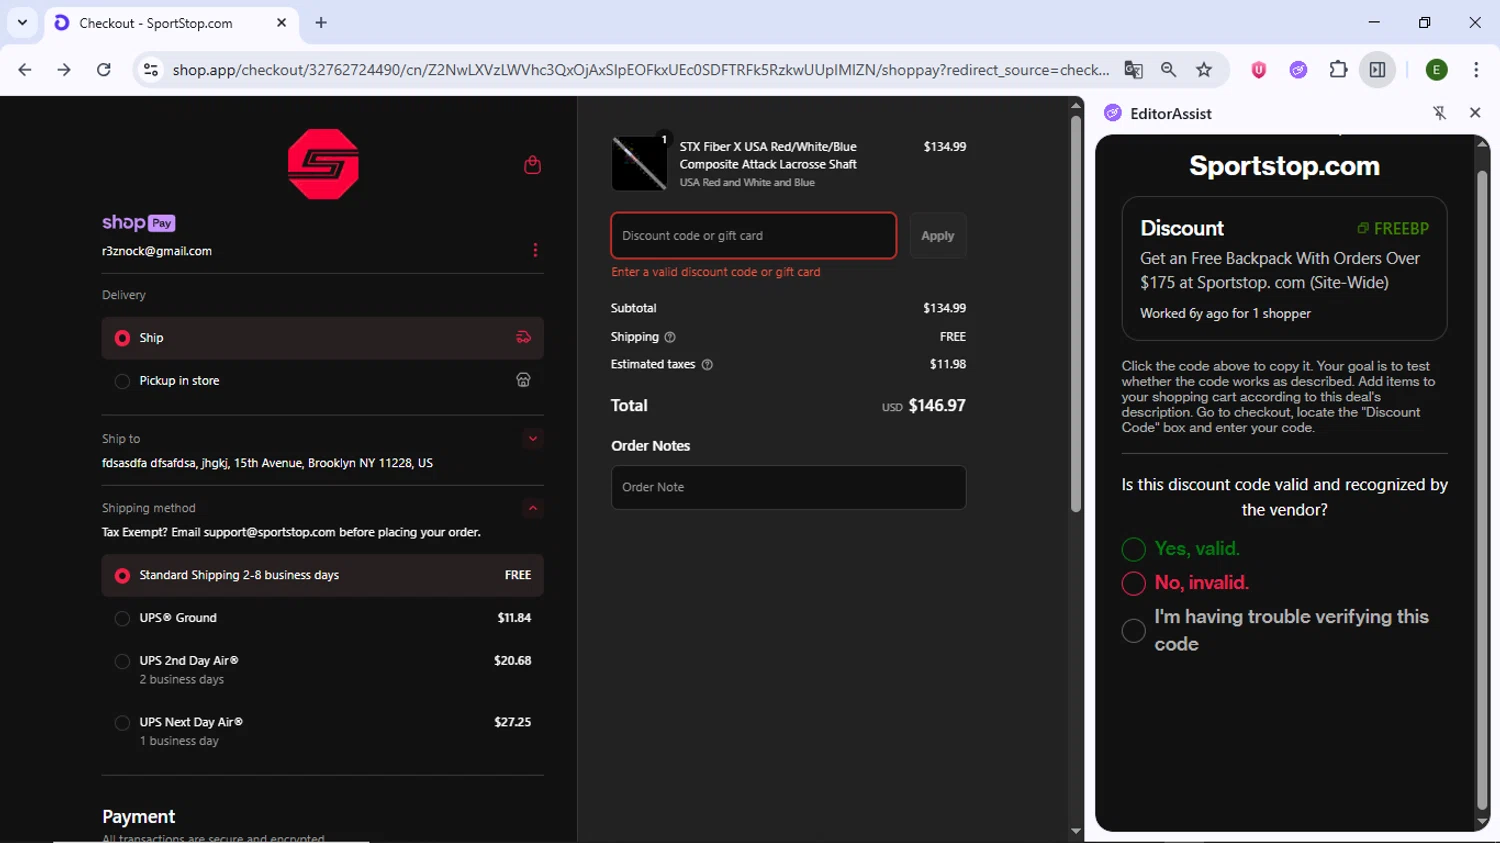
Task: Select Pickup in store delivery option
Action: pos(323,381)
